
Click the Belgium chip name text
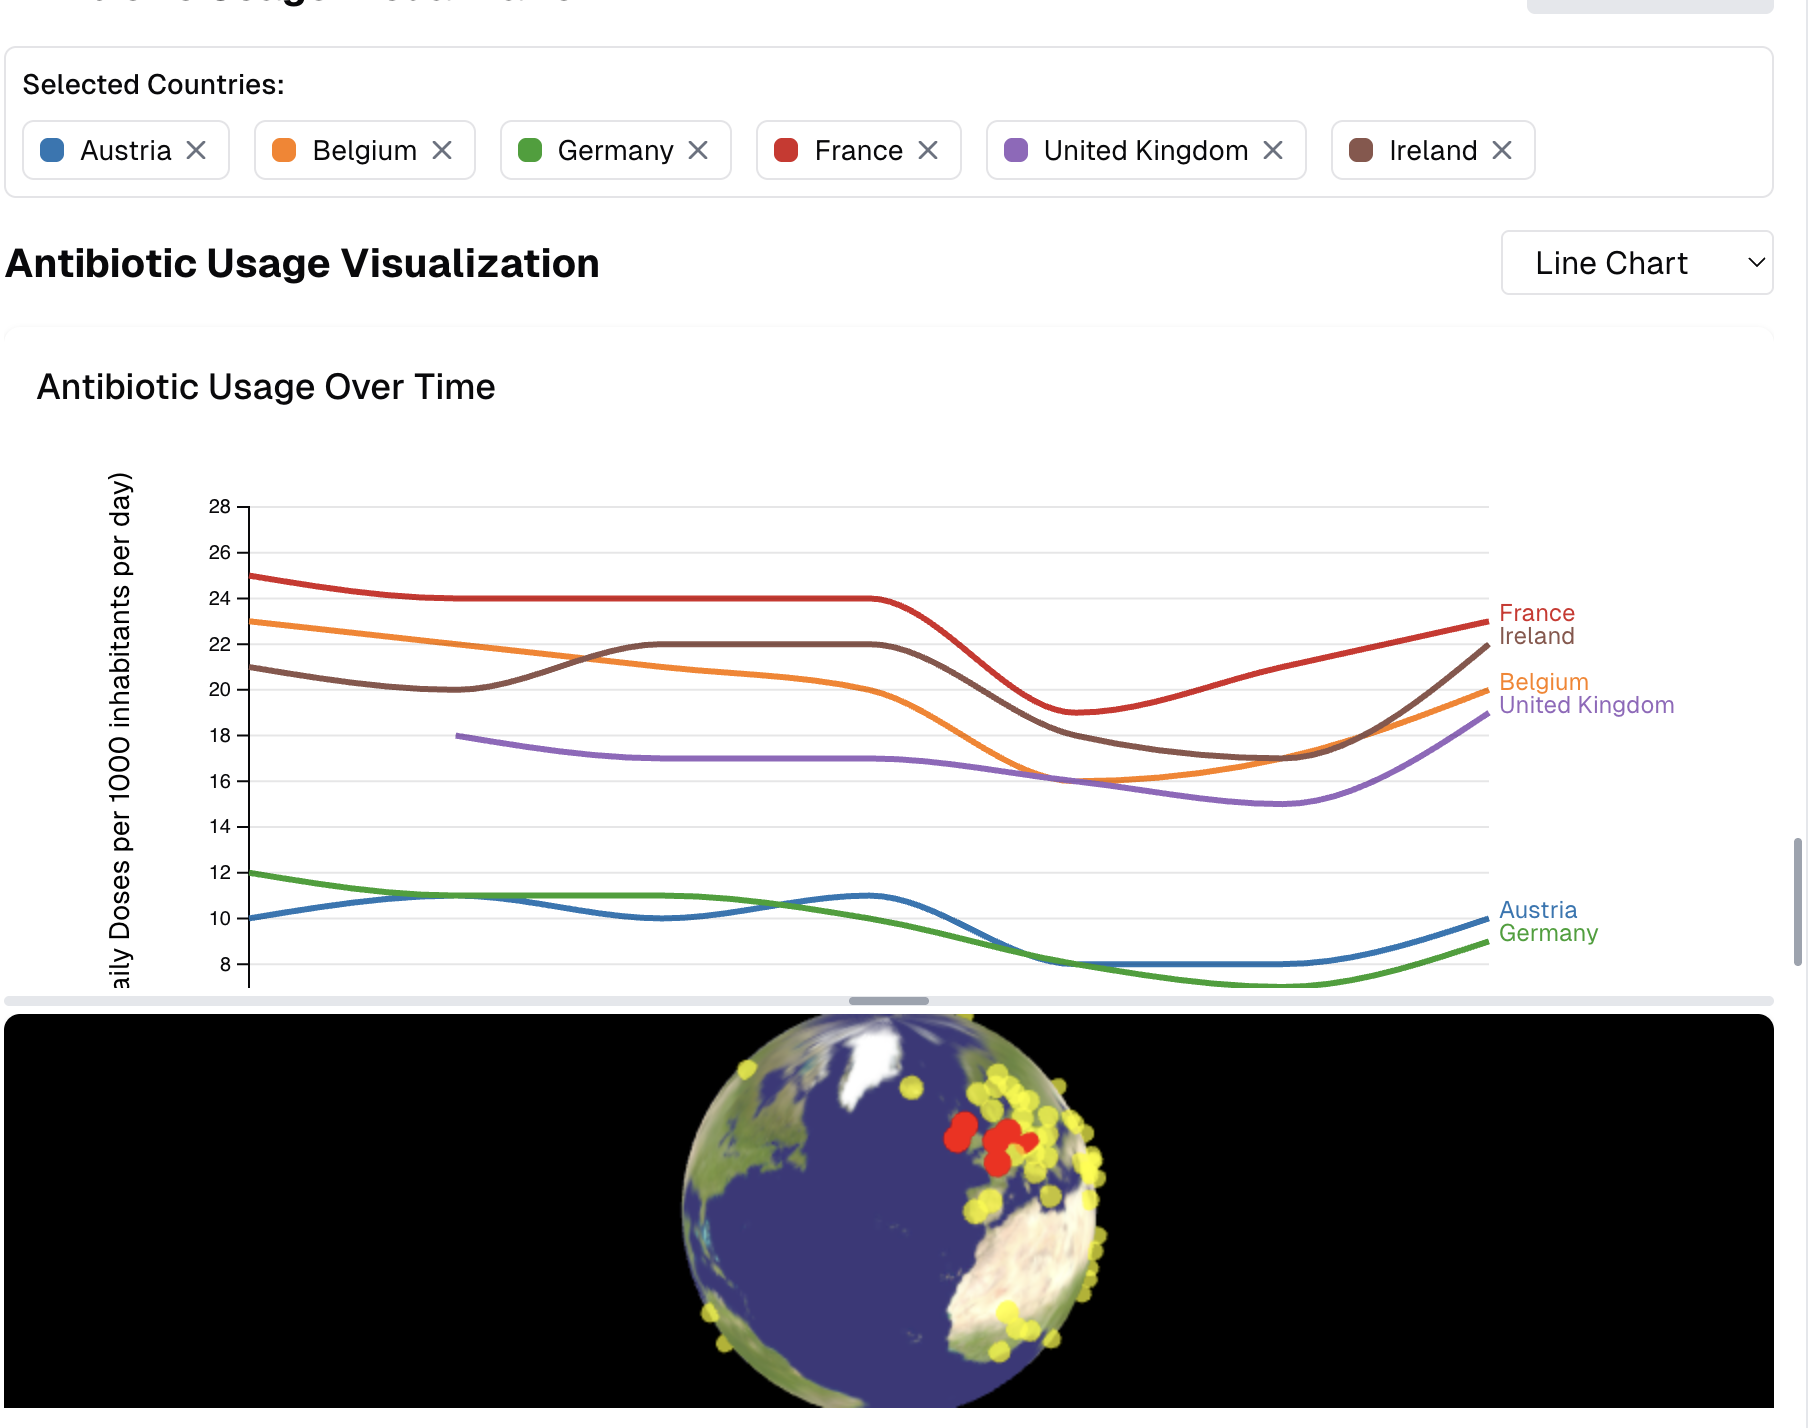click(x=365, y=150)
